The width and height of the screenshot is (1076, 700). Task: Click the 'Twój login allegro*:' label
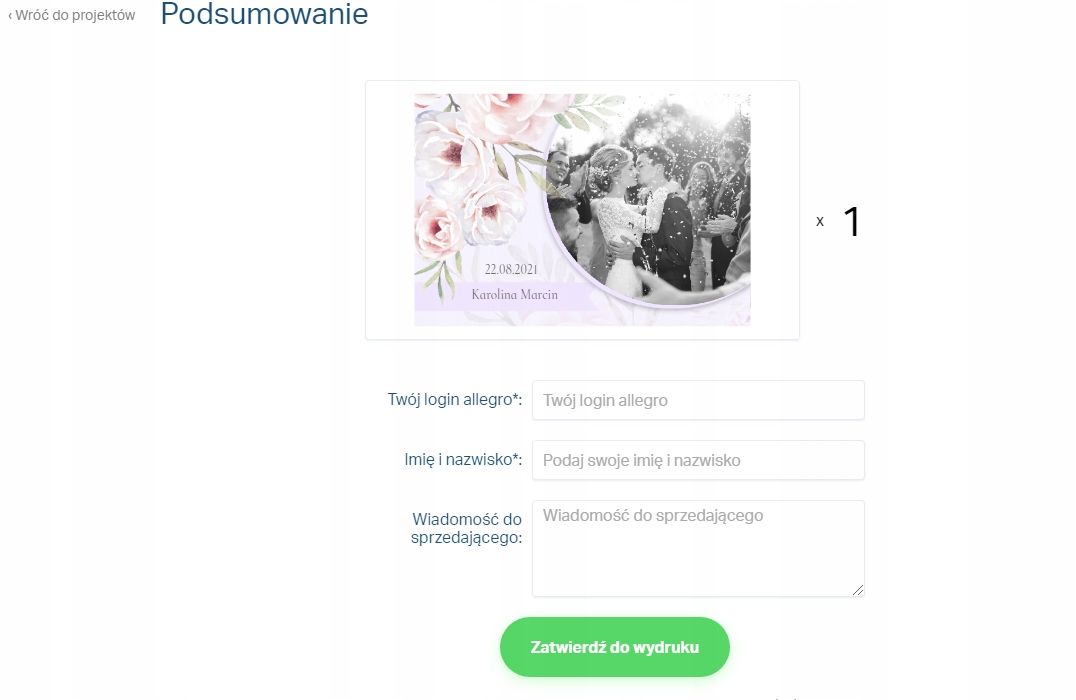[454, 399]
